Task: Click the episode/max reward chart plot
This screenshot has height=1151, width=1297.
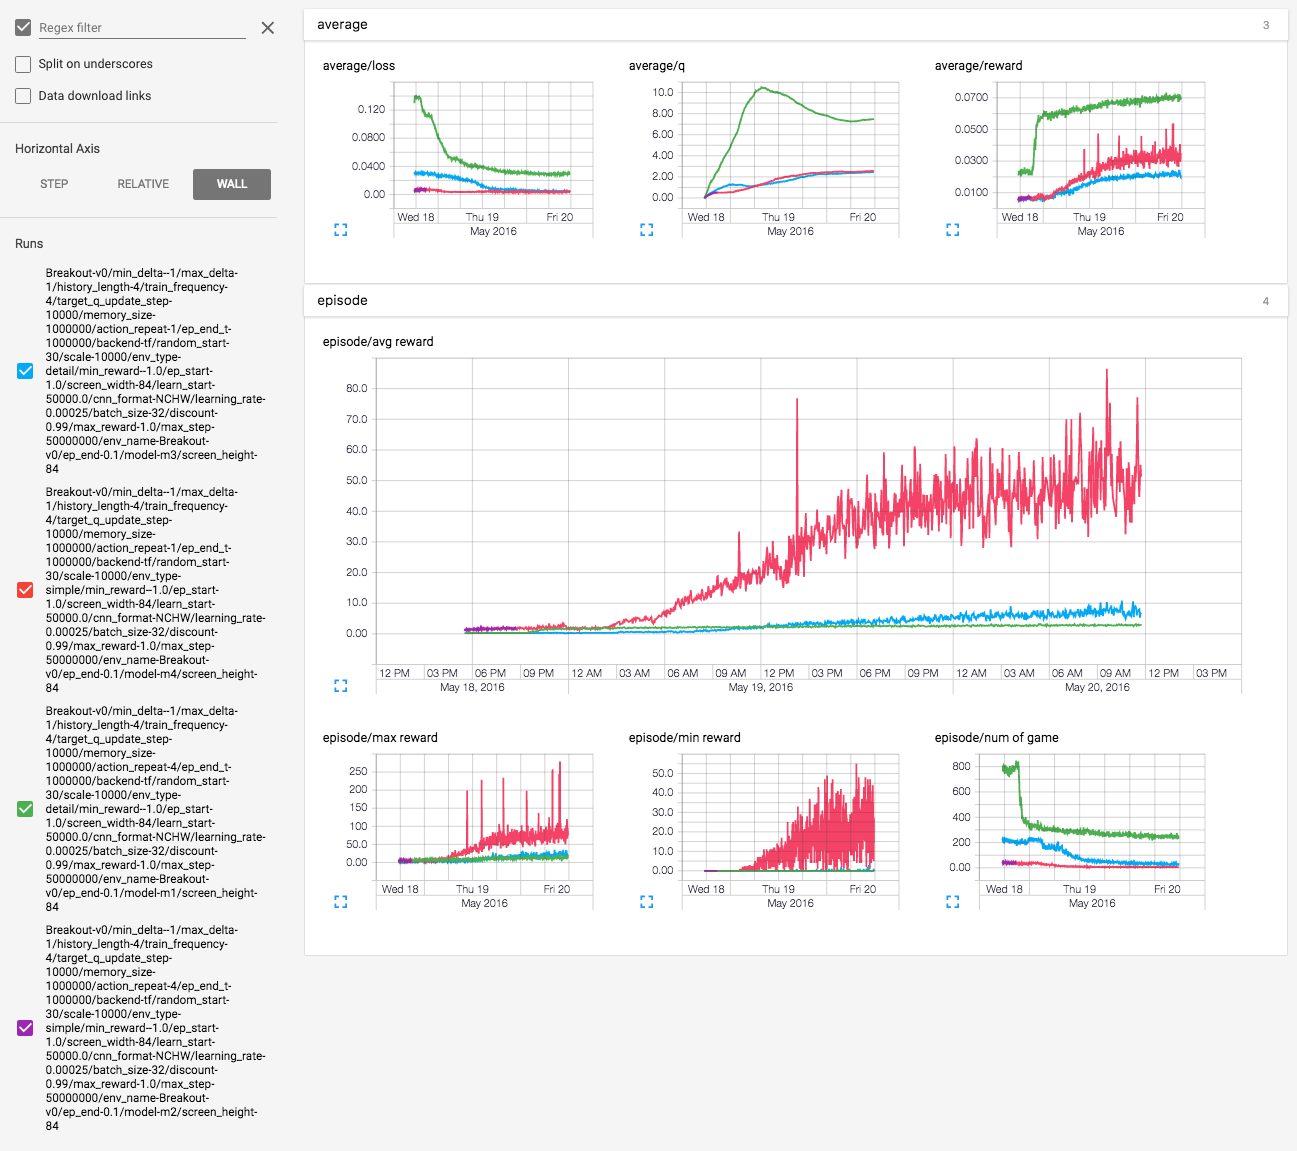Action: click(x=485, y=817)
